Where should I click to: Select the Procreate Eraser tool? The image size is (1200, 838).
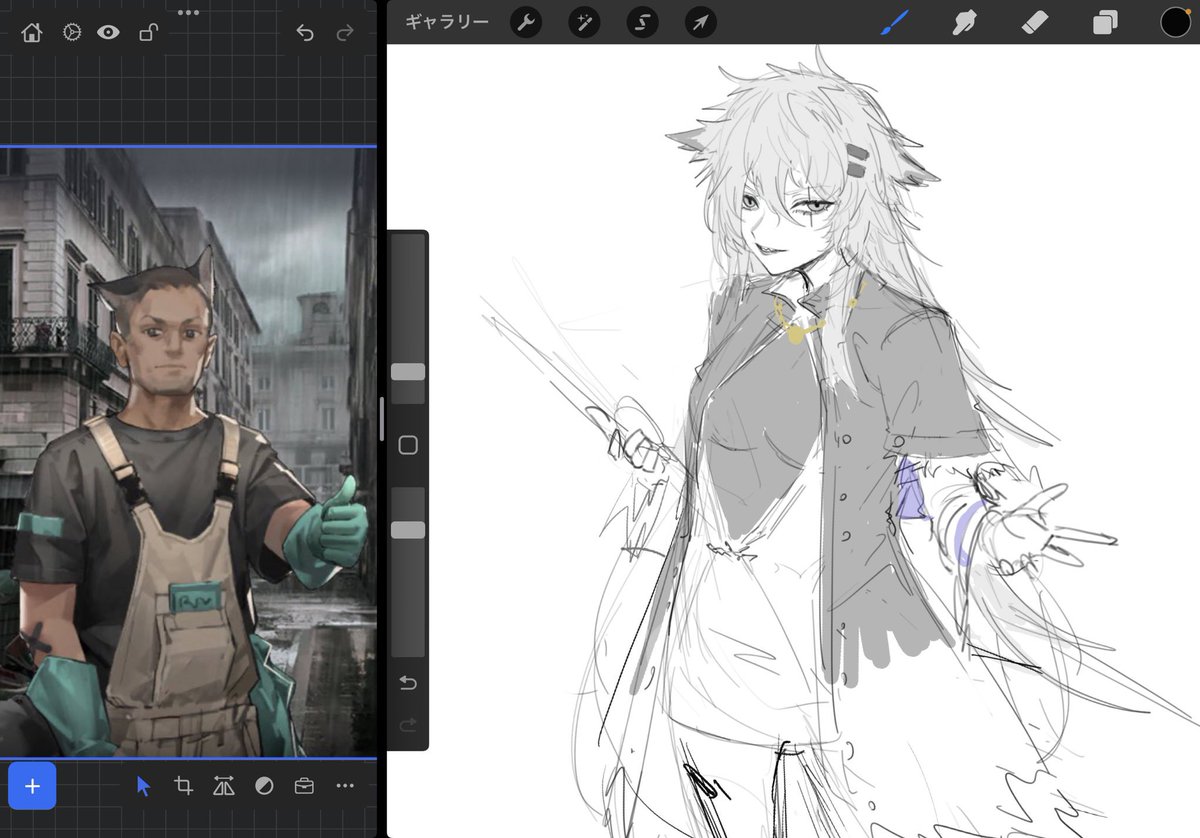(1035, 22)
